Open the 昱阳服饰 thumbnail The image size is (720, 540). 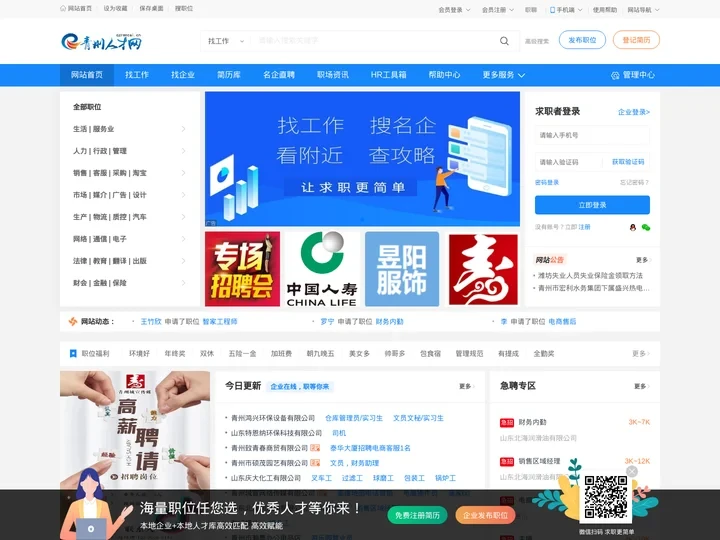click(x=402, y=269)
